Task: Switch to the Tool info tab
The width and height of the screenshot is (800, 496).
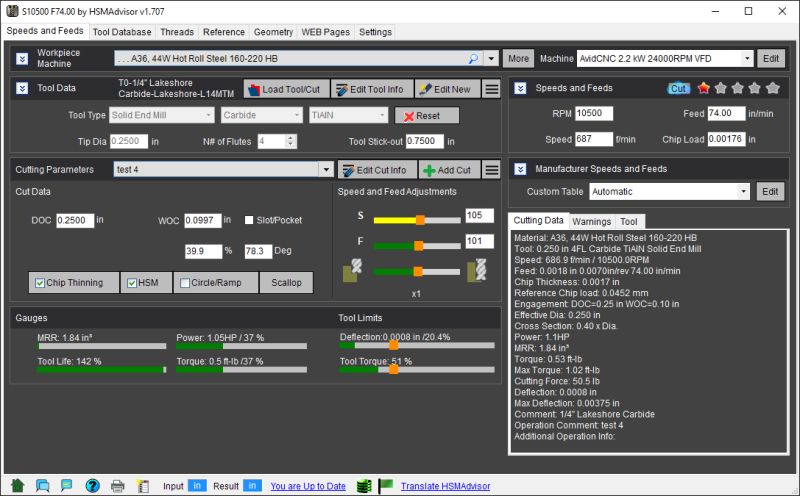Action: click(x=629, y=221)
